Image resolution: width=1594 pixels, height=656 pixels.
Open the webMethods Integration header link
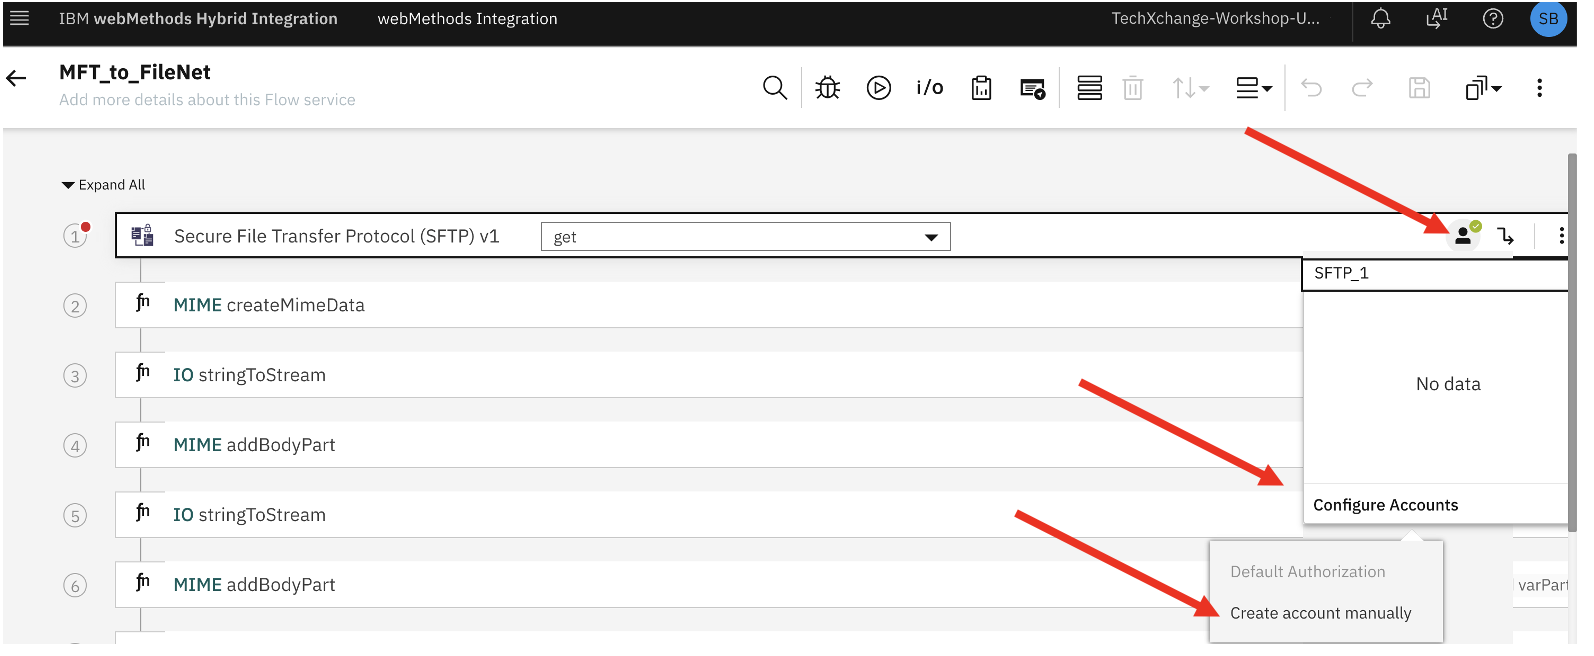point(467,19)
